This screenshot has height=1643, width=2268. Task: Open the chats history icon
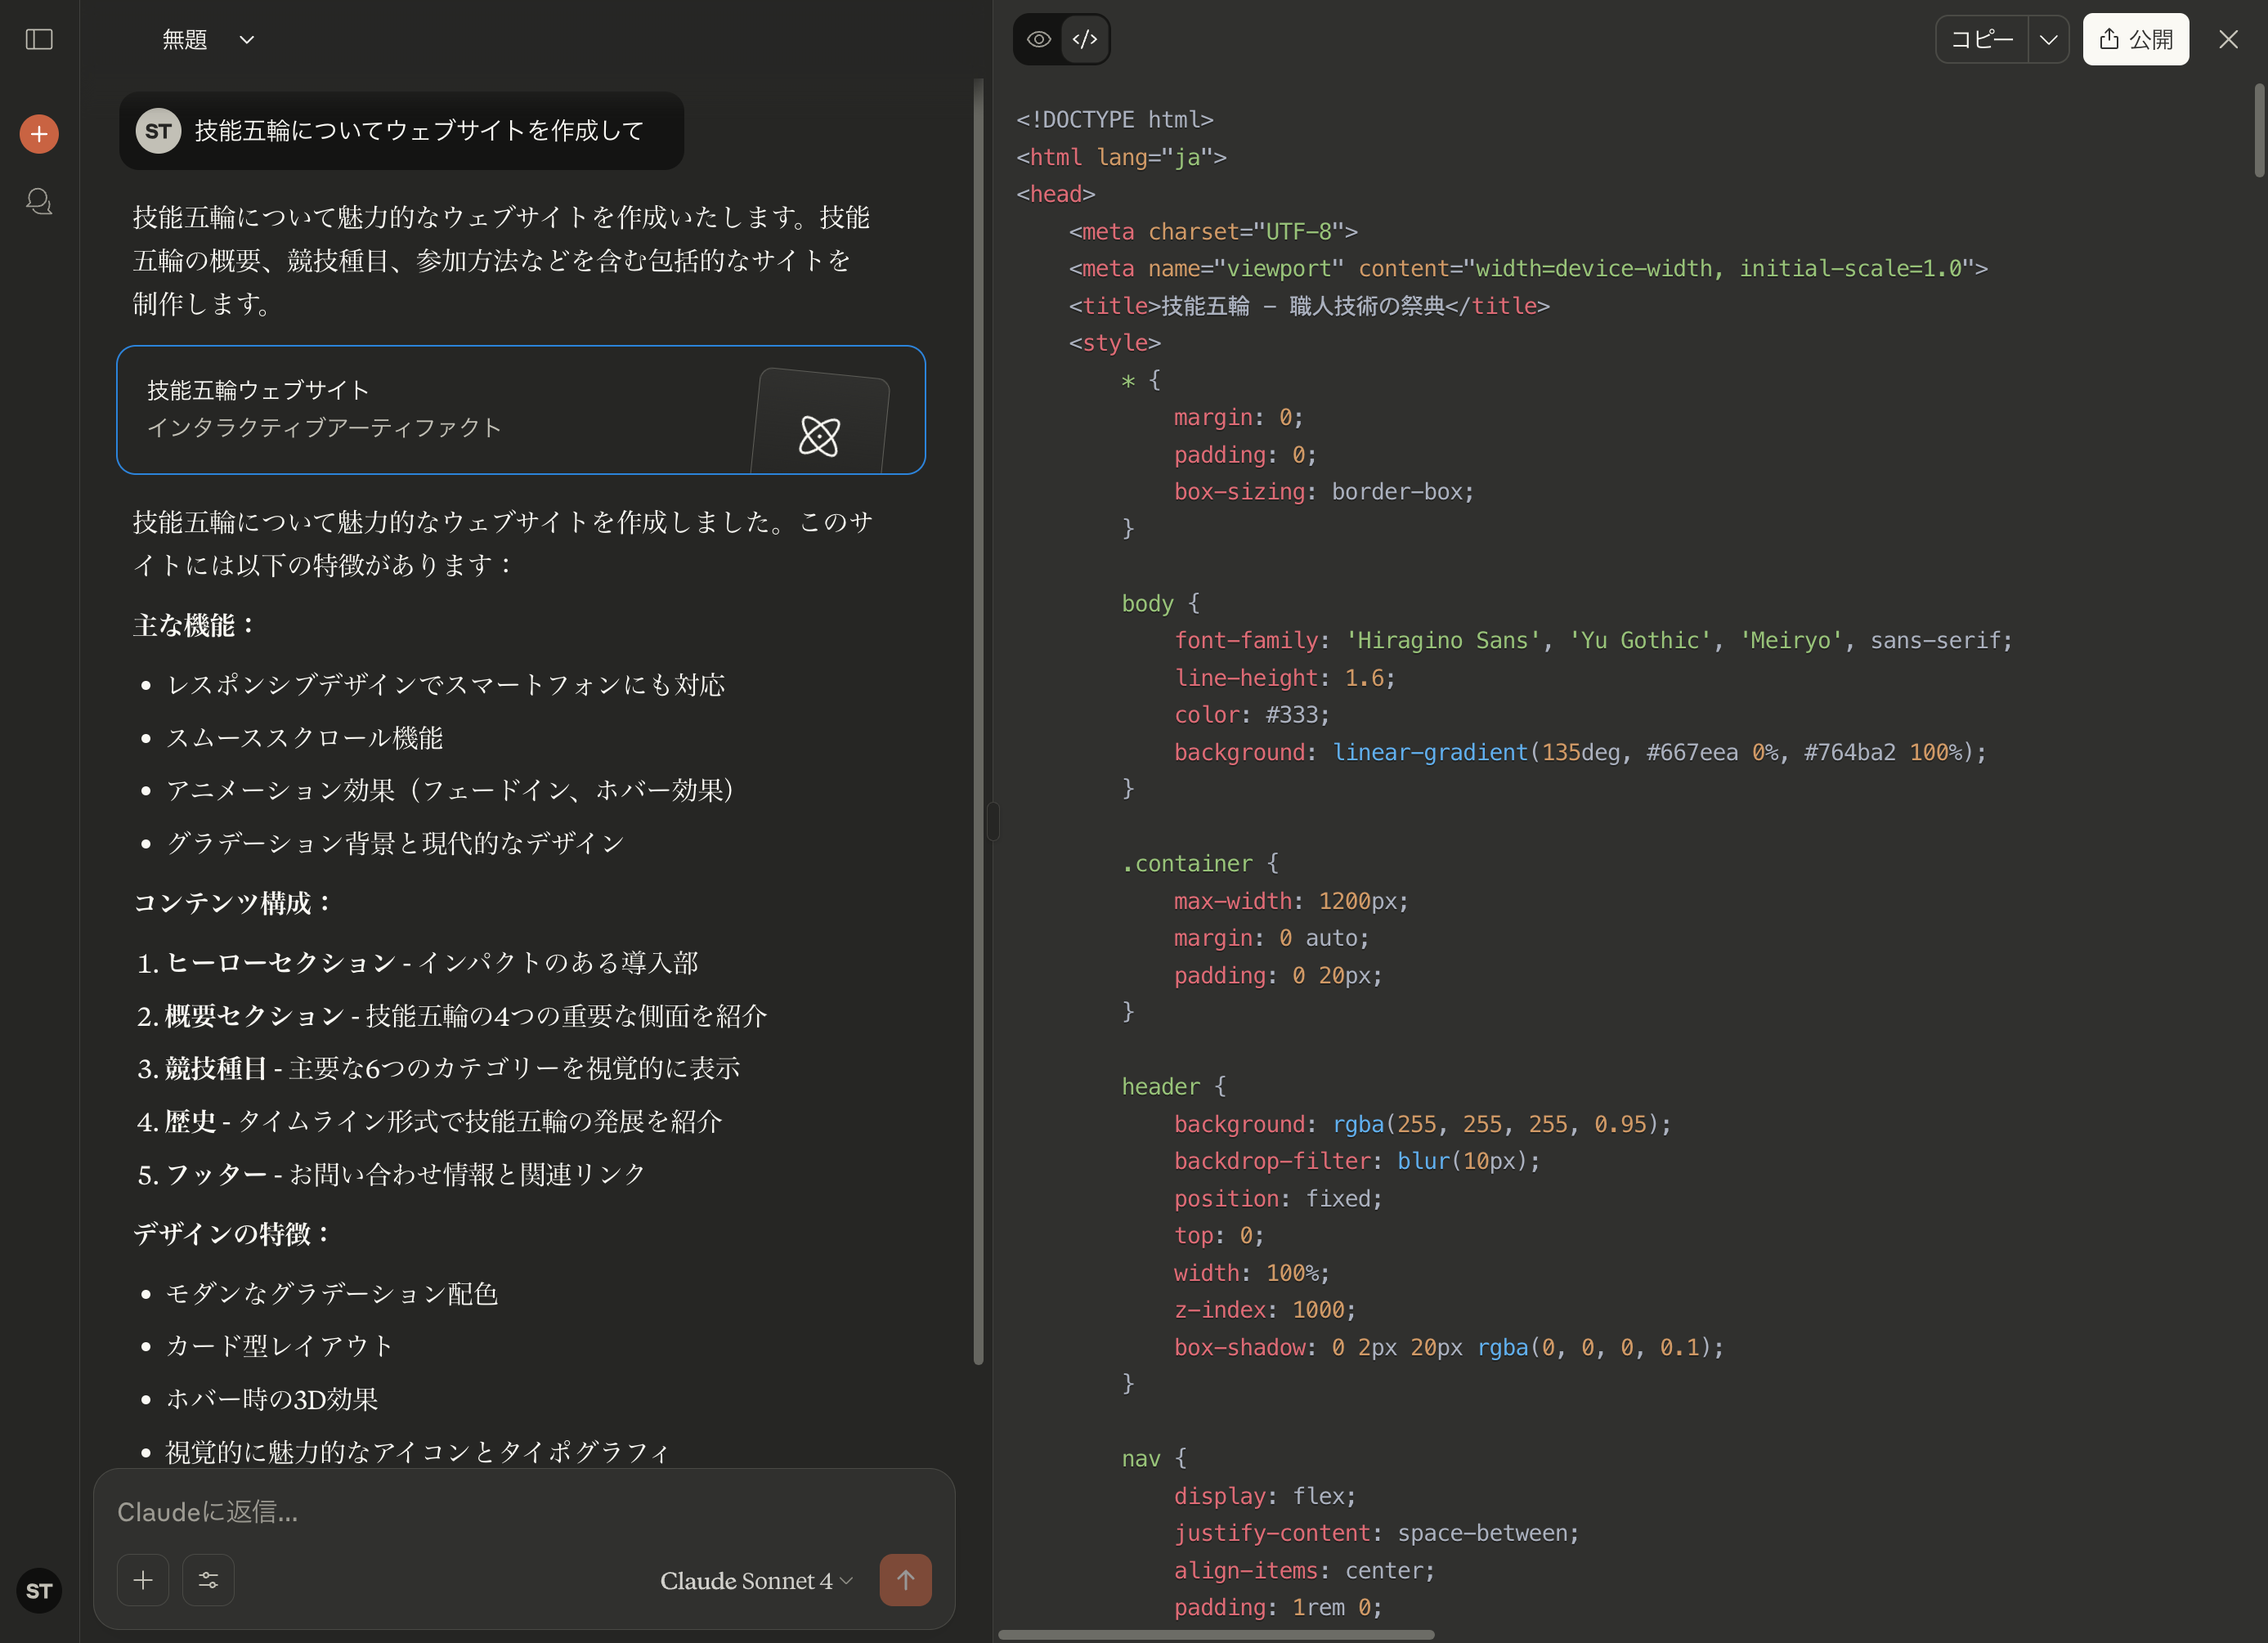(x=39, y=202)
